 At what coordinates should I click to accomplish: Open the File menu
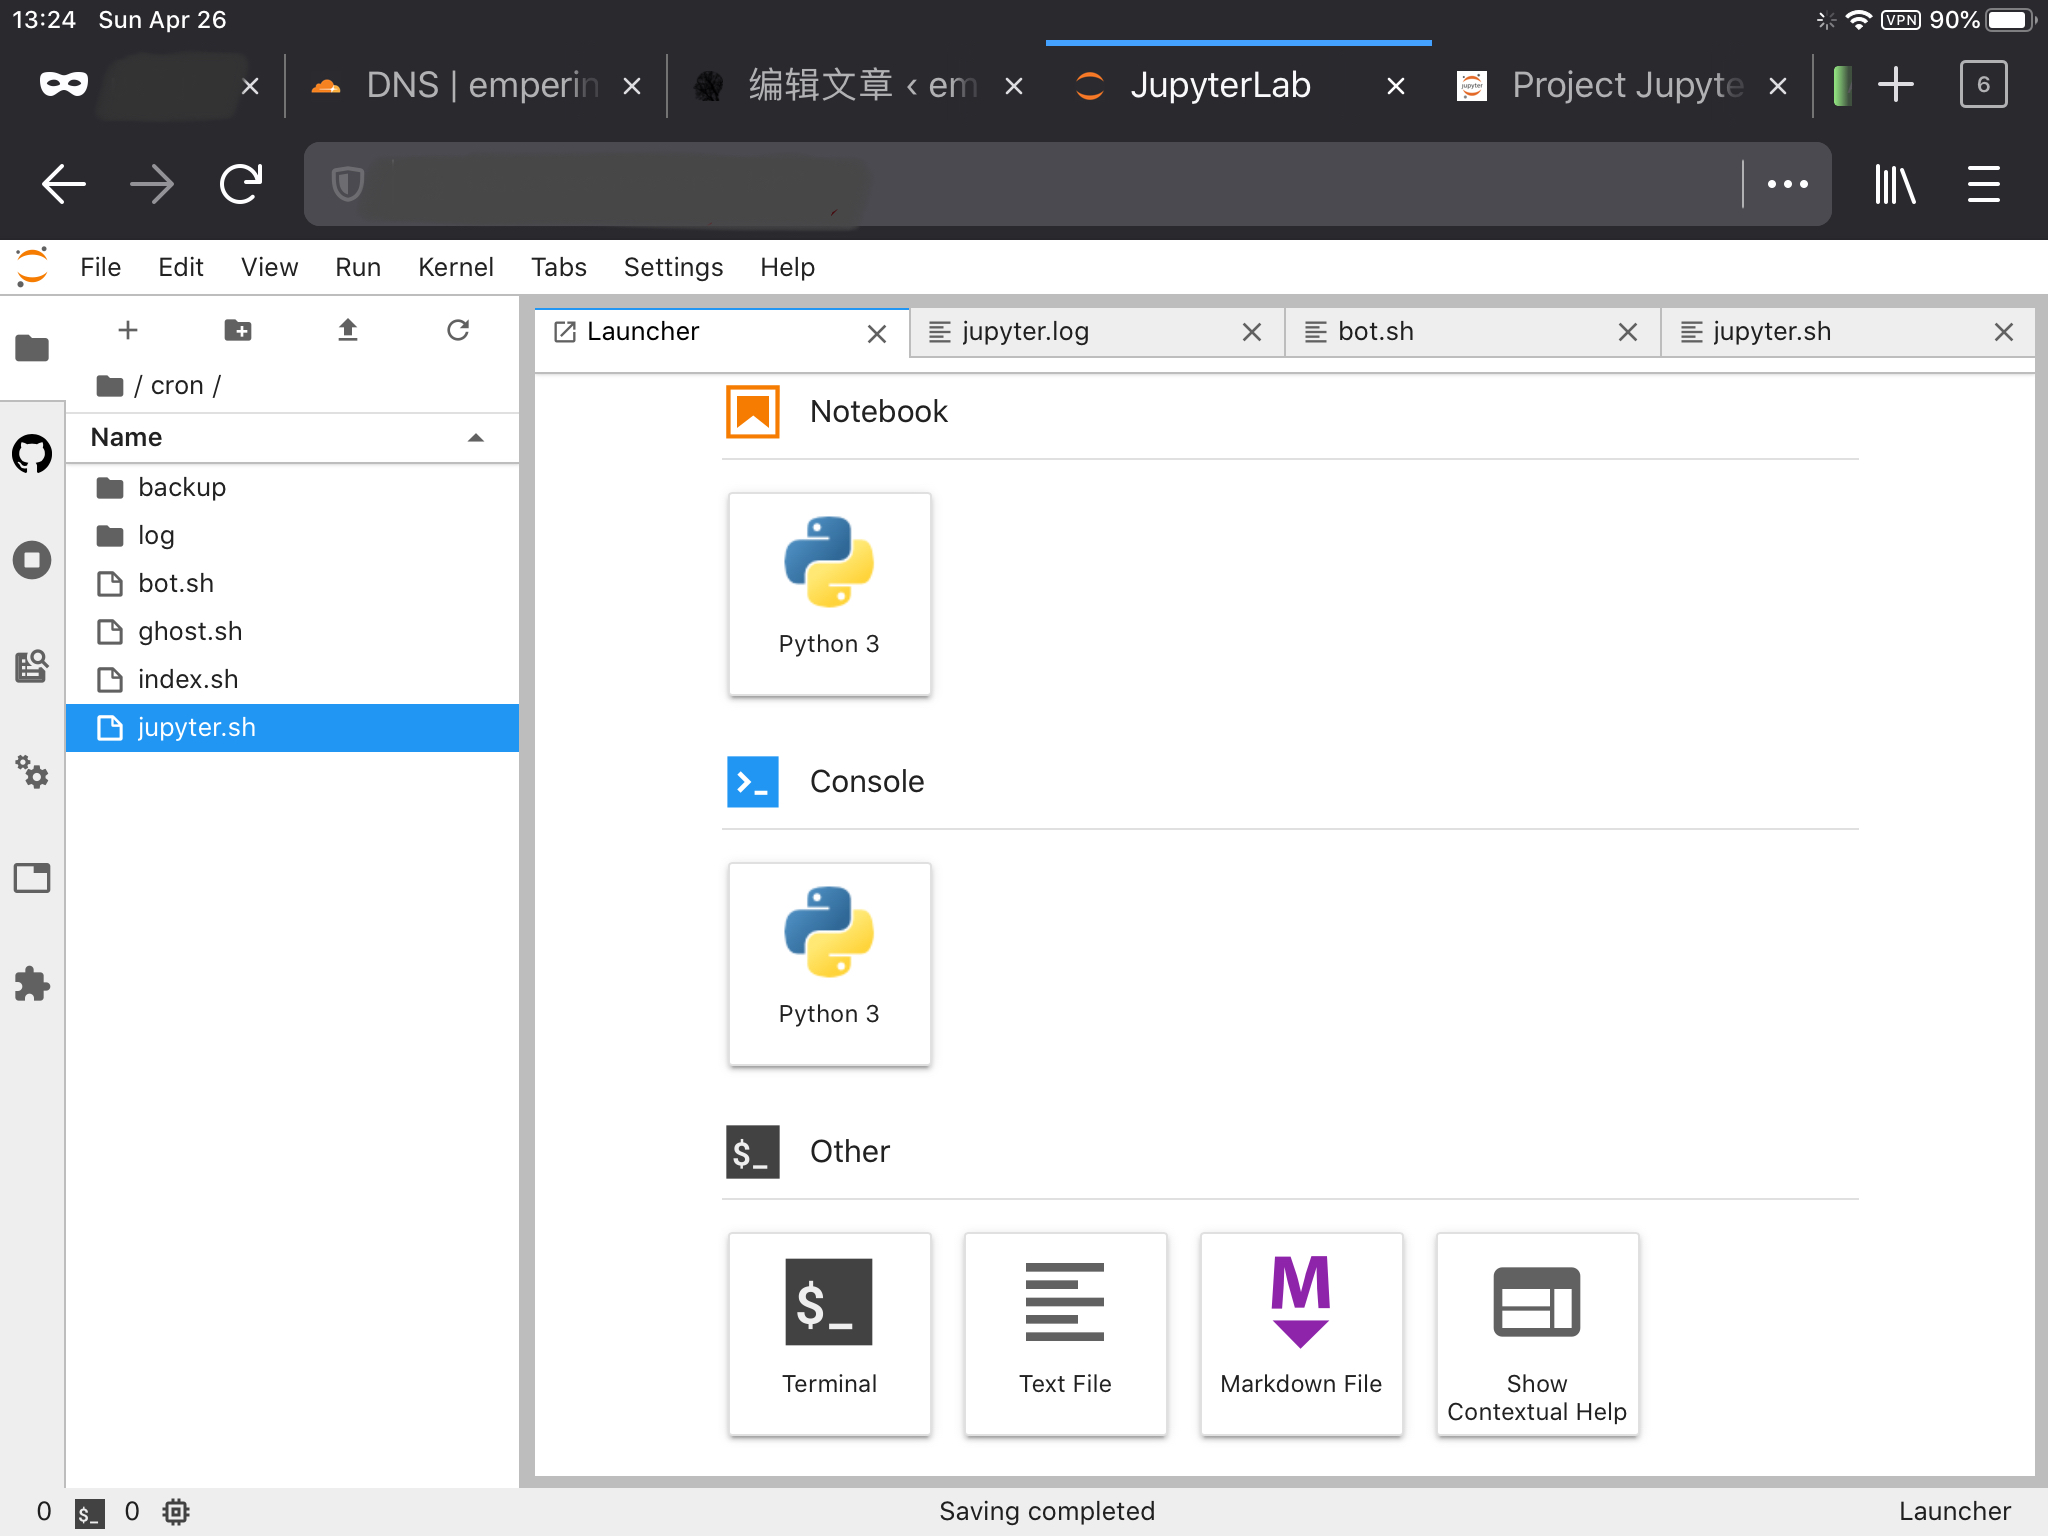pyautogui.click(x=100, y=267)
